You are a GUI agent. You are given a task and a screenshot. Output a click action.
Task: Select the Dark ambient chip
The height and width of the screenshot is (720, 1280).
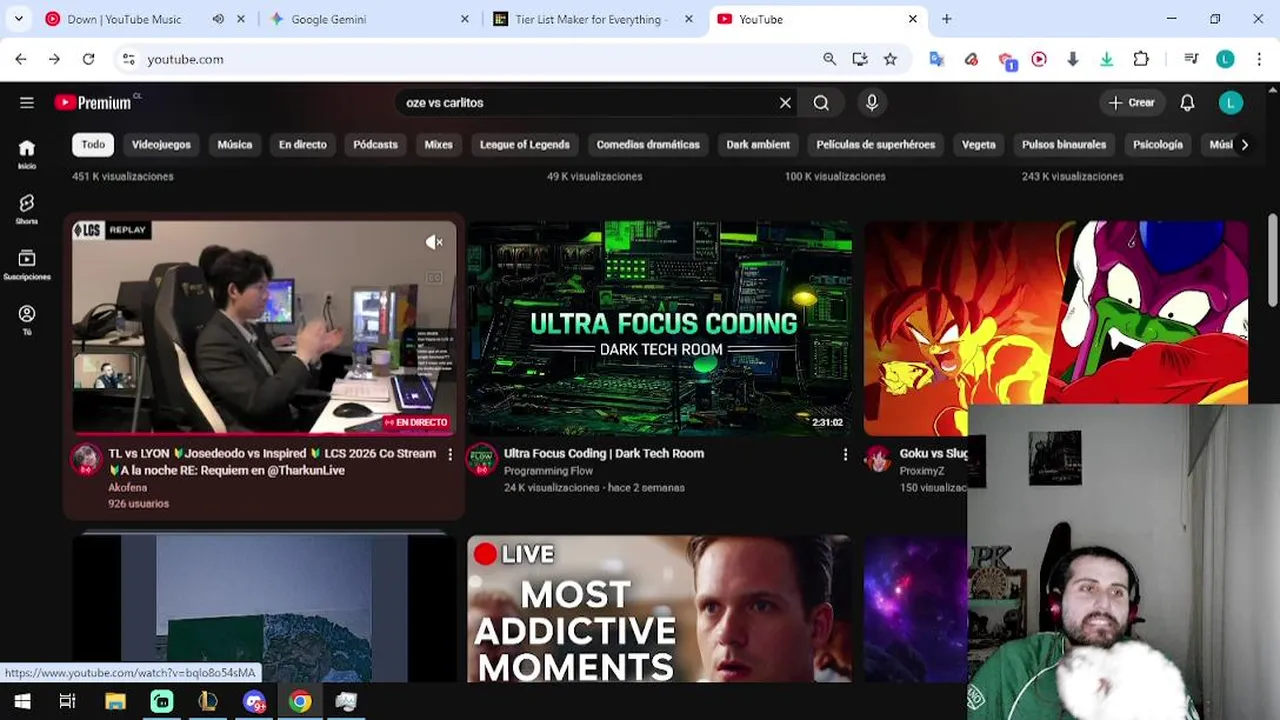(x=758, y=144)
